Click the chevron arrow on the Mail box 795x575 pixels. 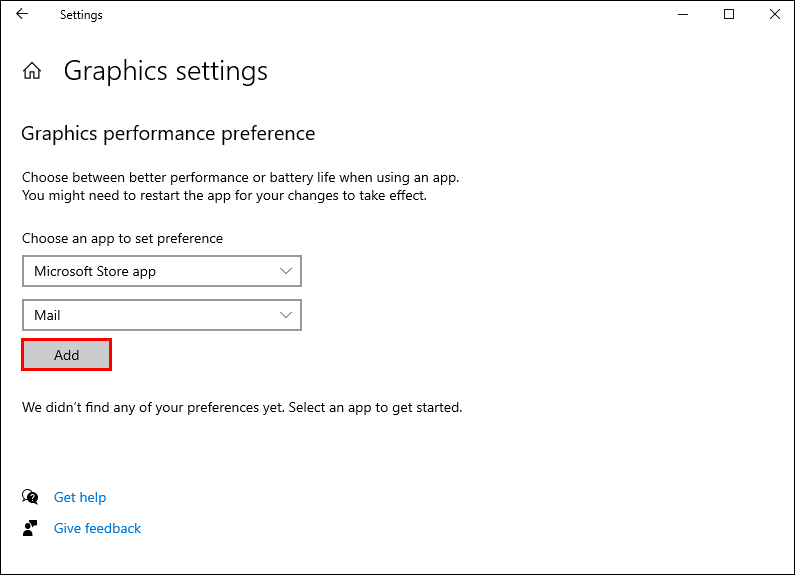[x=287, y=315]
